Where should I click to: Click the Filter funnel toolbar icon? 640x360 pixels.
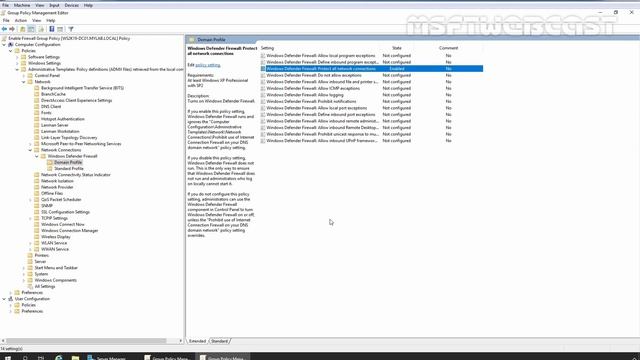[x=71, y=29]
